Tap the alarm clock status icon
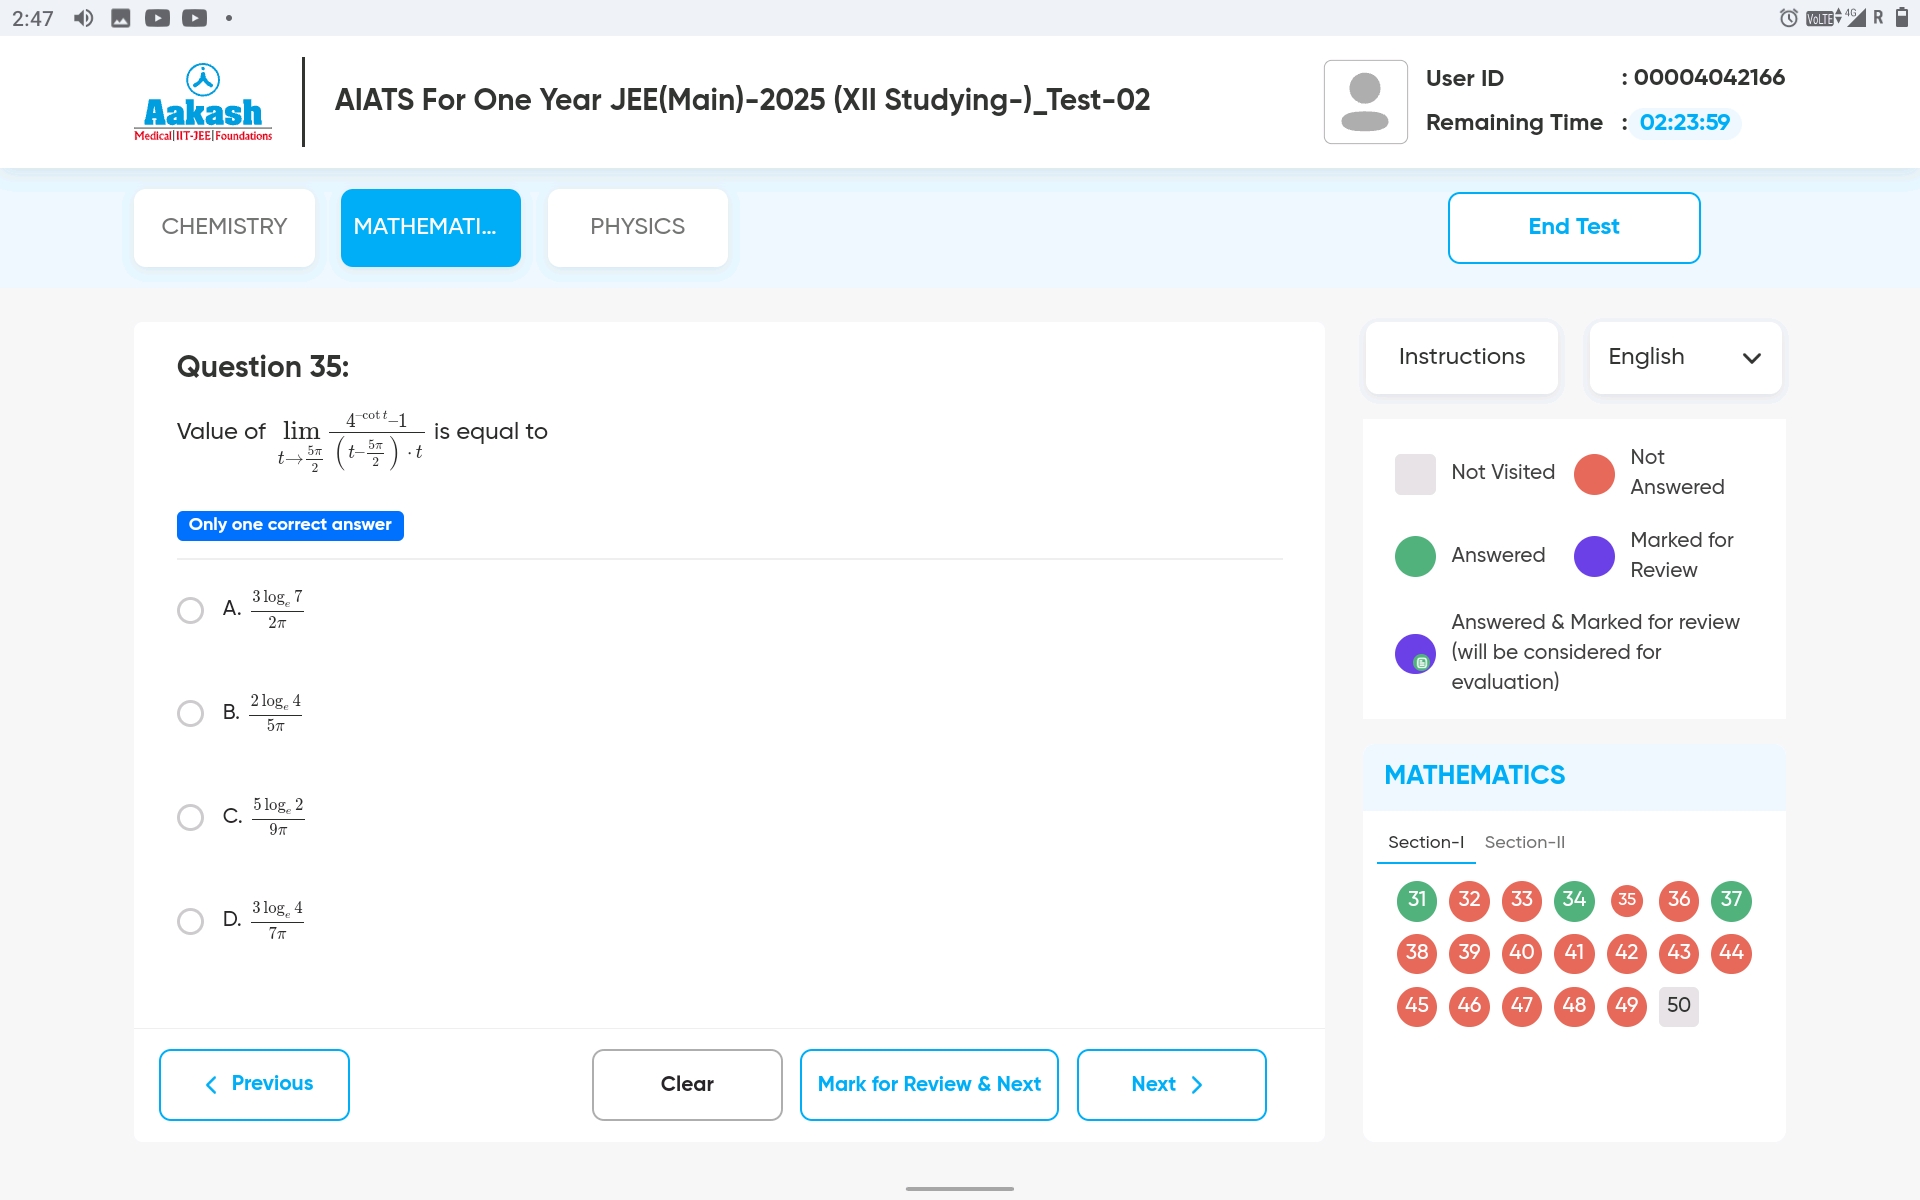 click(x=1788, y=18)
